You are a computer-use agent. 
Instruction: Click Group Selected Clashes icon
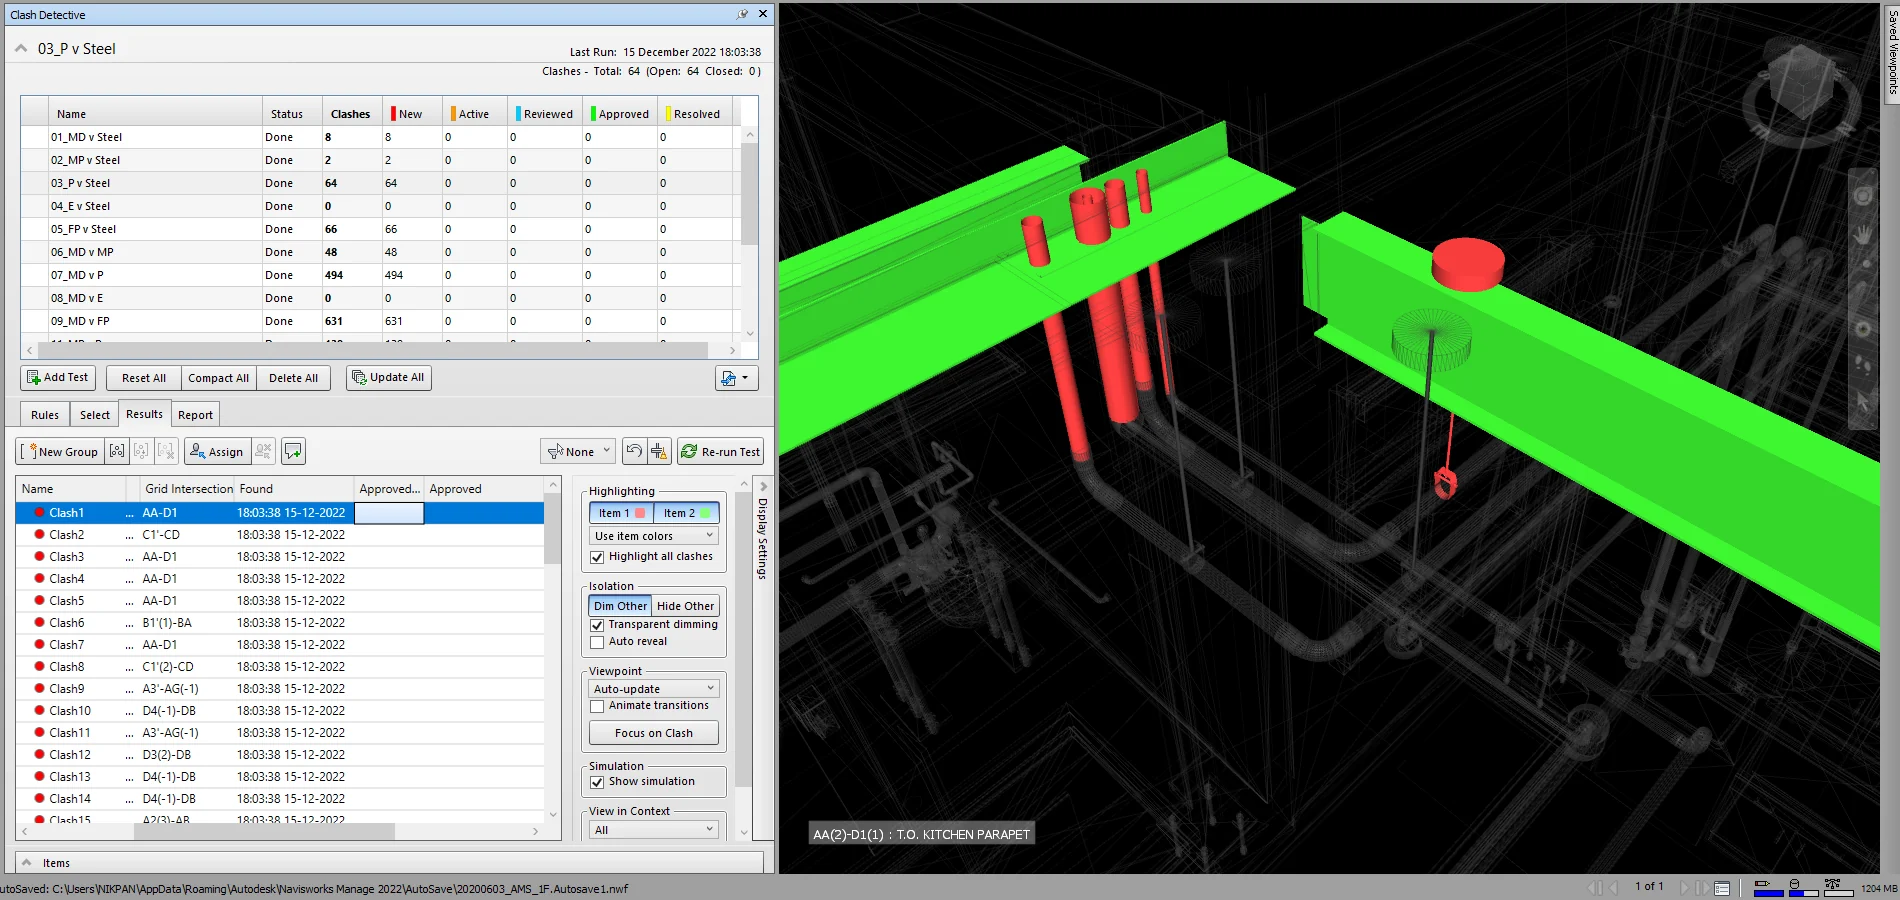117,452
